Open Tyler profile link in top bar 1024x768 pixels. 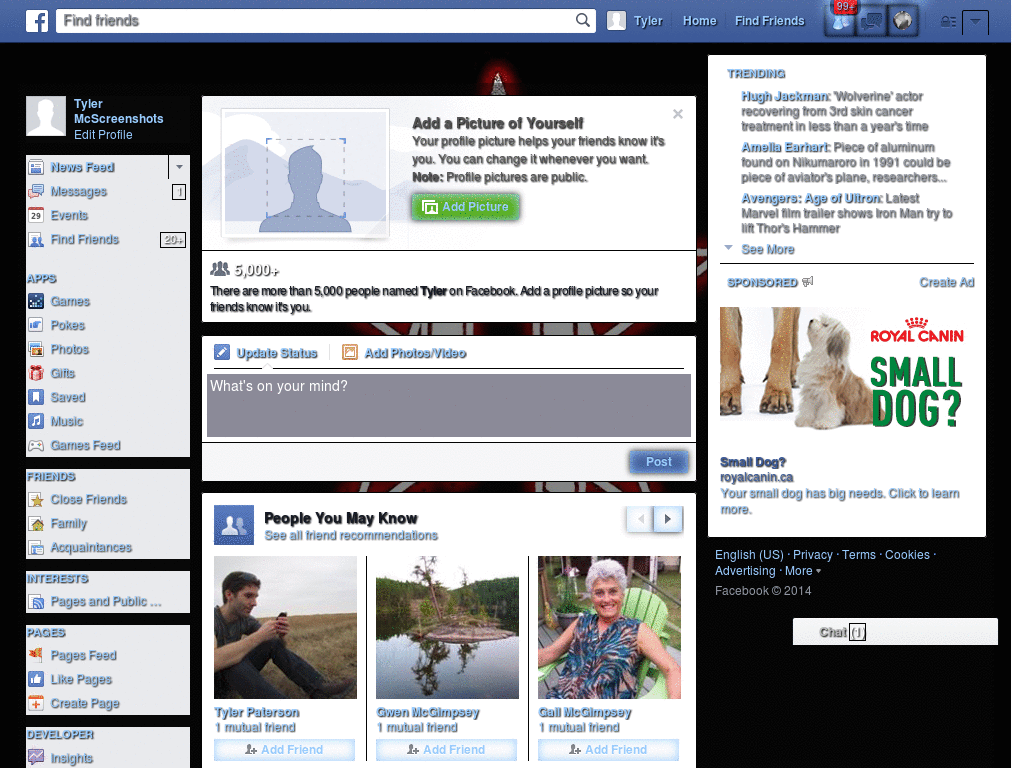tap(648, 21)
